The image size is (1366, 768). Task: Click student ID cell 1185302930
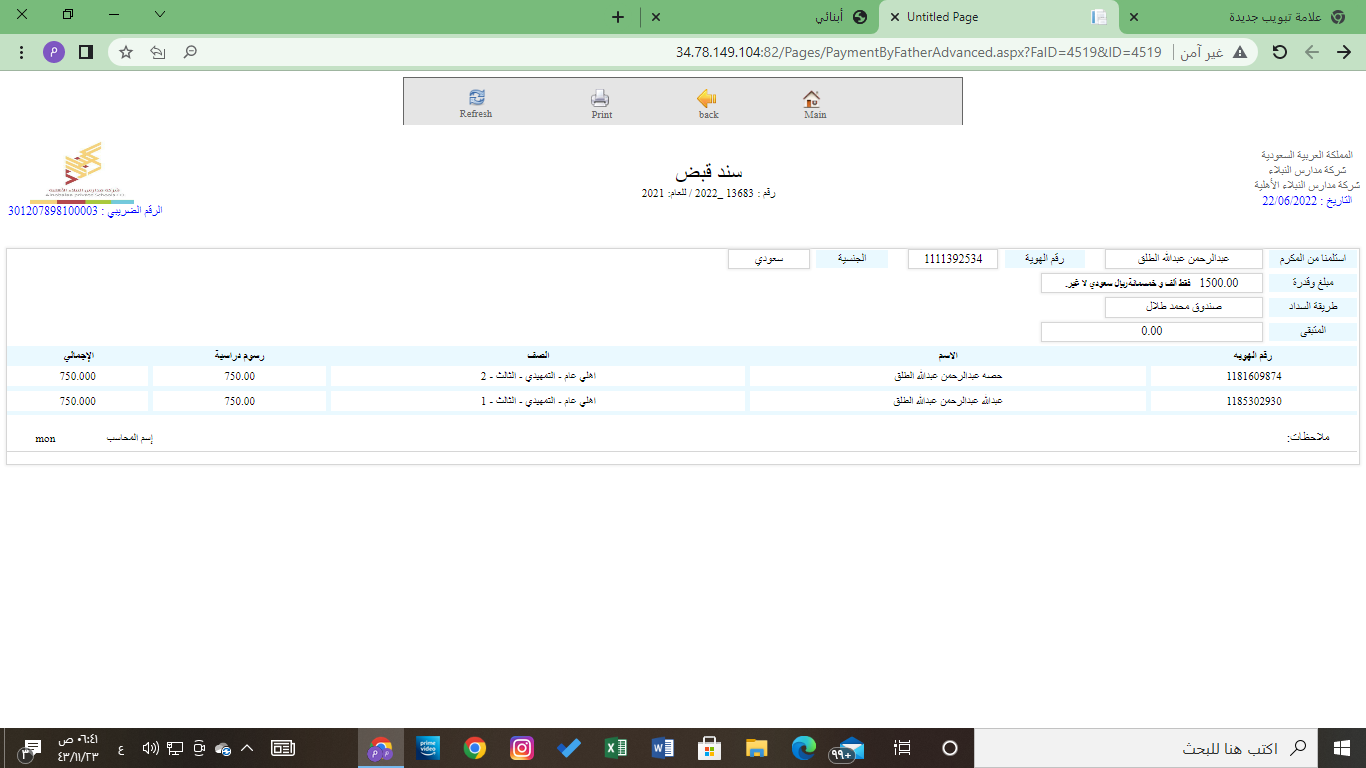1253,400
